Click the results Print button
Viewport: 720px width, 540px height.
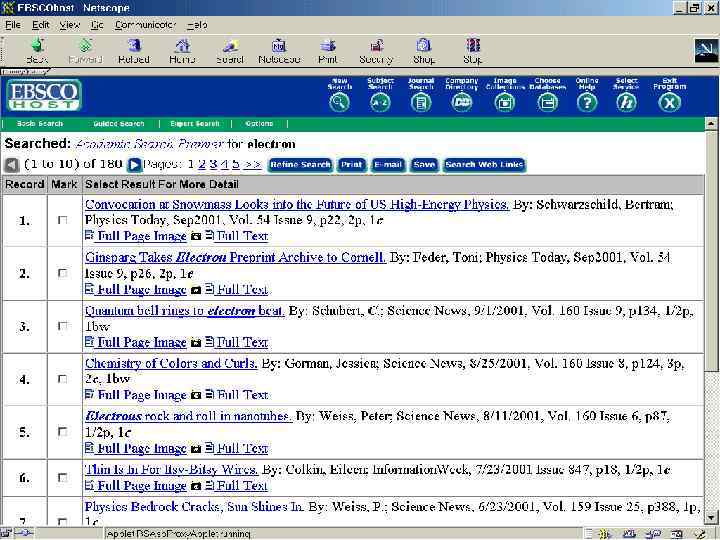click(x=352, y=165)
